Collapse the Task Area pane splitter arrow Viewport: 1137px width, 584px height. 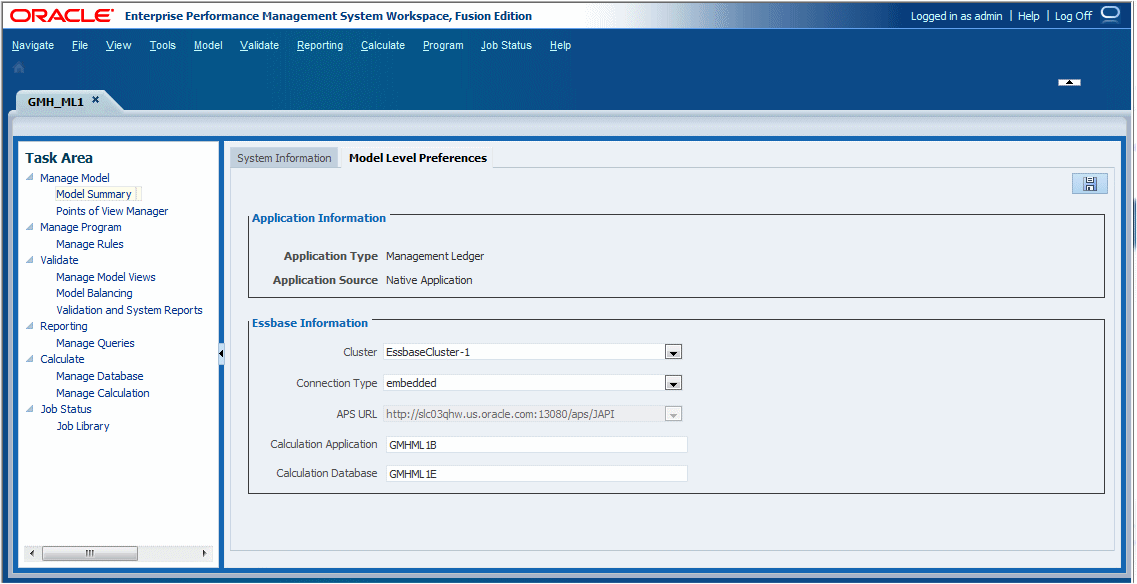click(221, 354)
